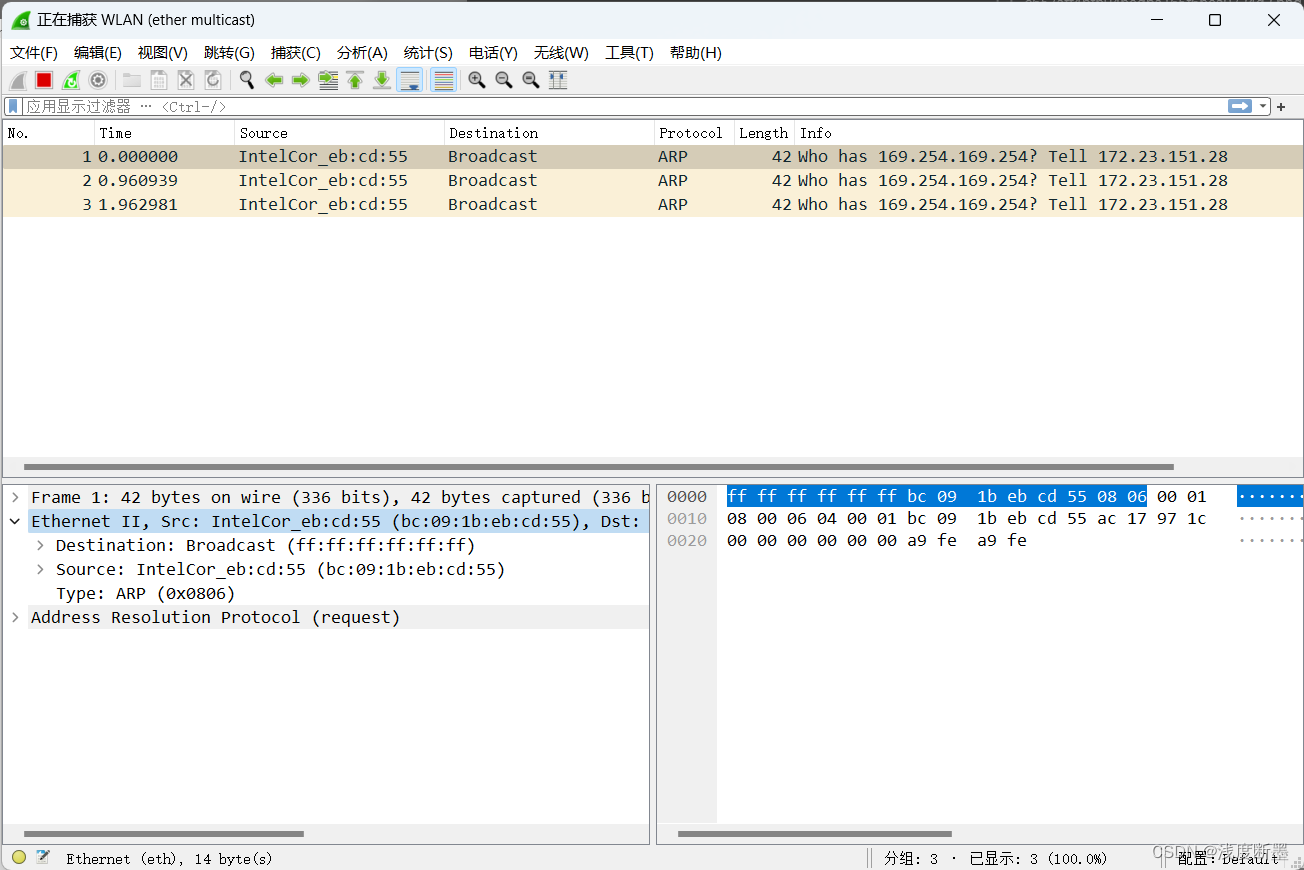
Task: Expand the Source: IntelCor_eb:cd:55 node
Action: click(40, 569)
